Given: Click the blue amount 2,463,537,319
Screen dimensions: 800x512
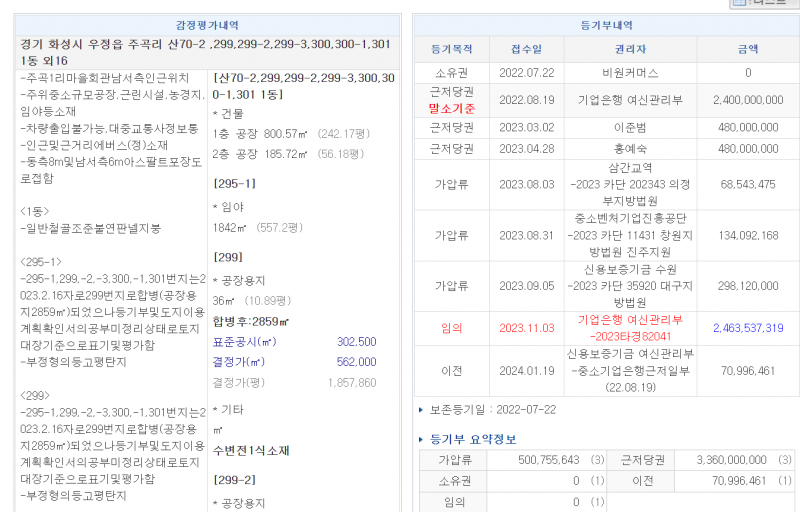Looking at the screenshot, I should click(x=747, y=327).
